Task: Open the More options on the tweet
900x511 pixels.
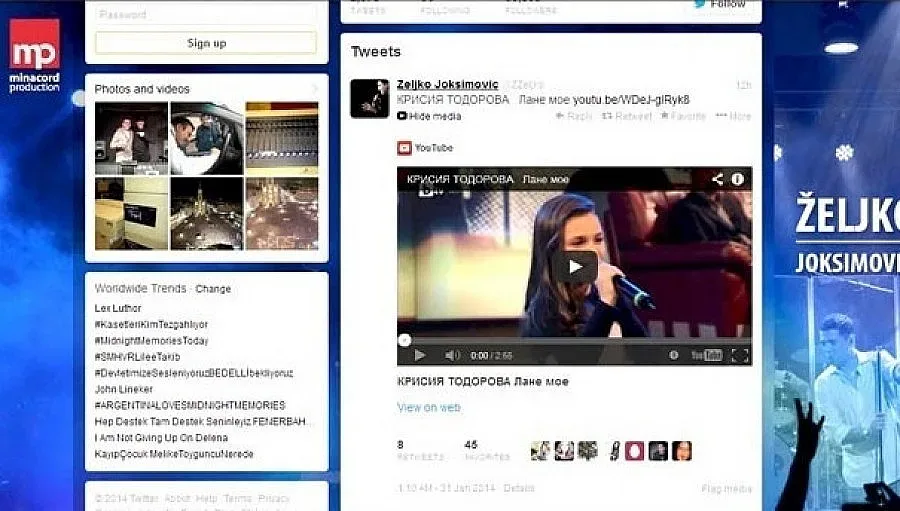Action: pos(733,116)
